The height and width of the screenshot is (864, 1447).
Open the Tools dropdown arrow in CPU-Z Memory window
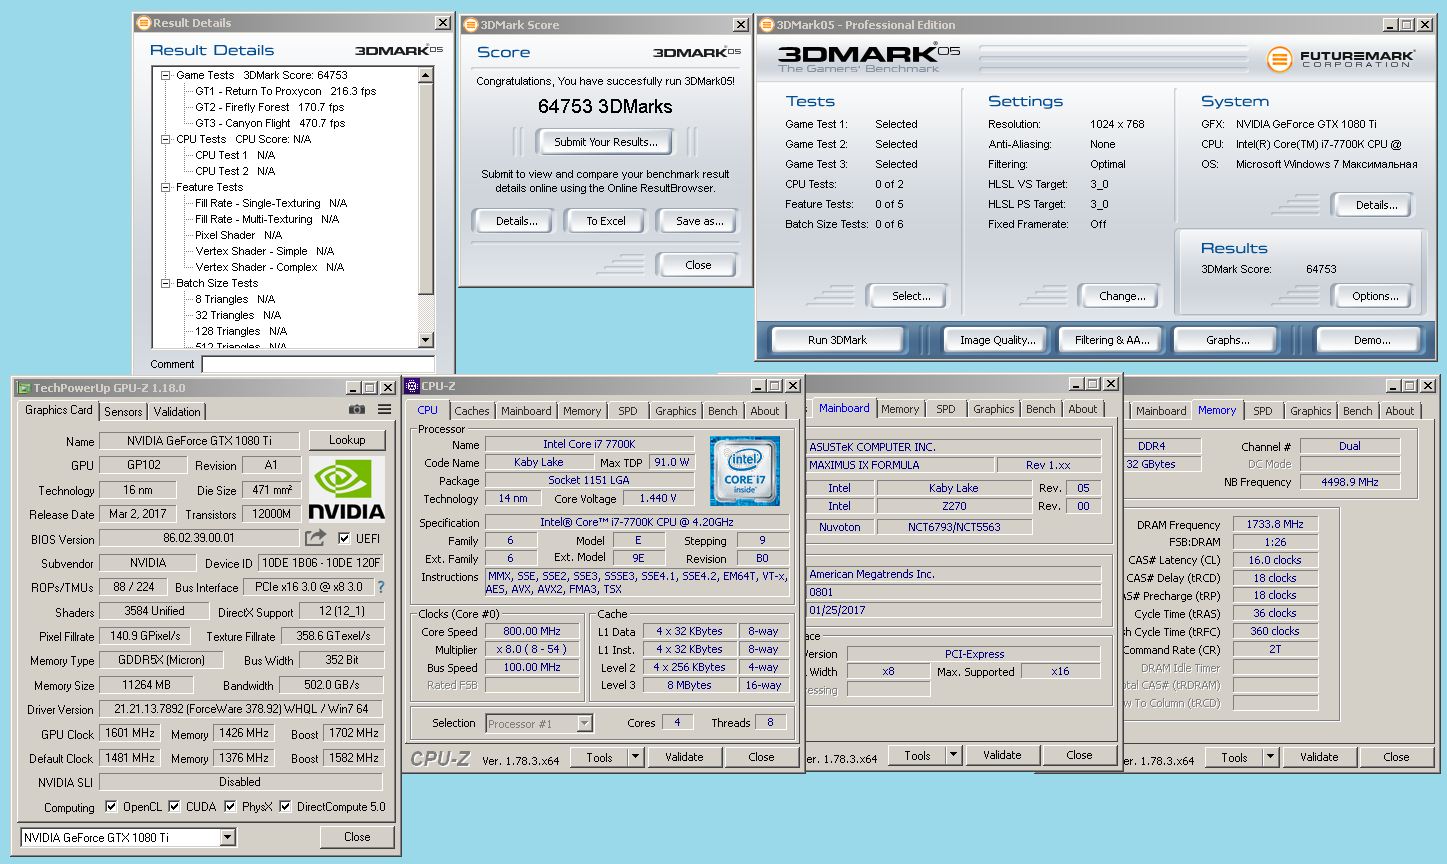(1270, 757)
